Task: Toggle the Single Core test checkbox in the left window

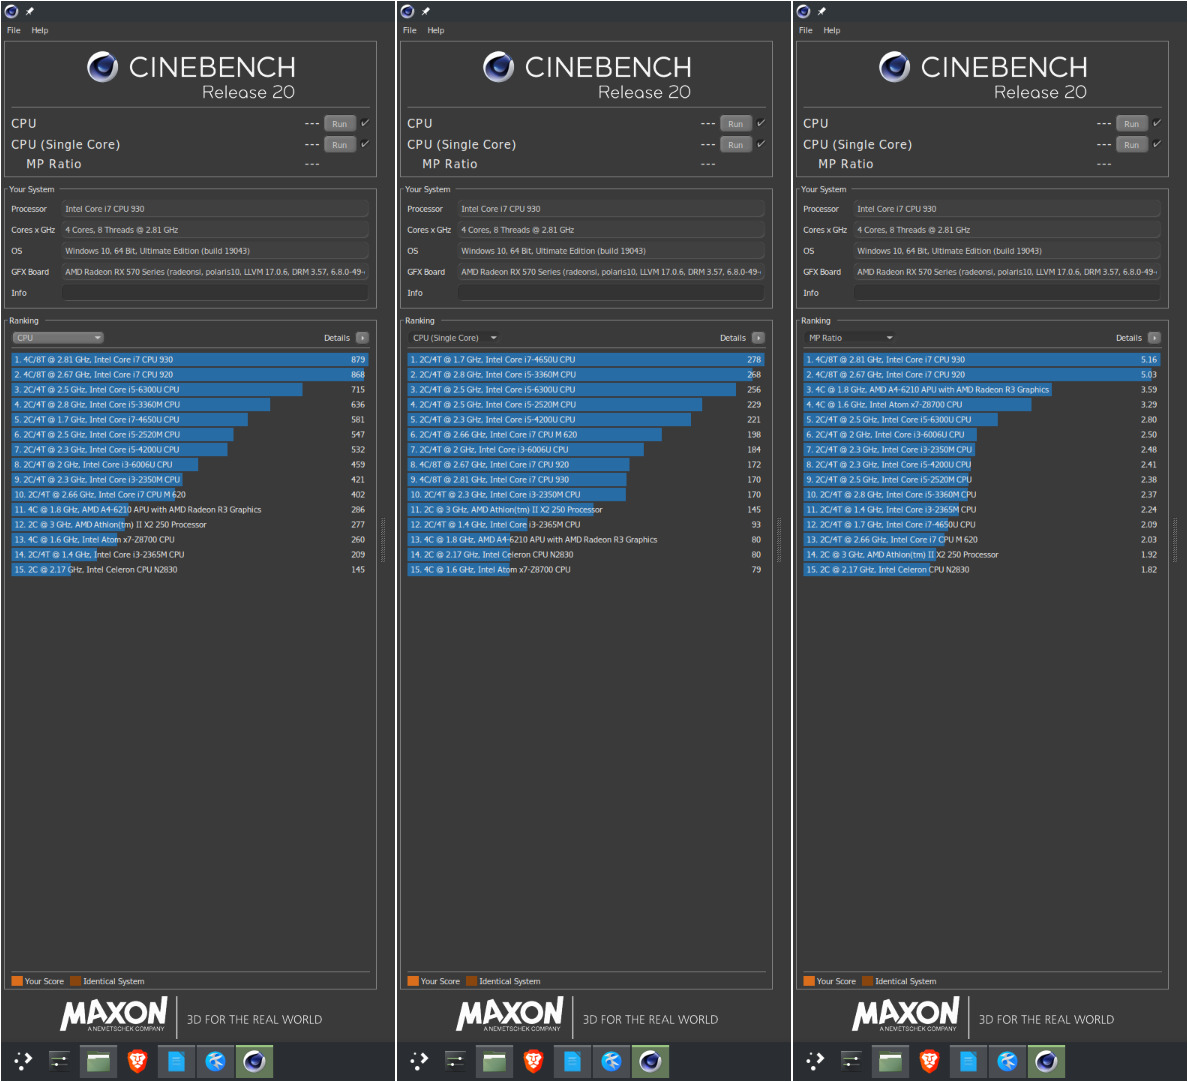Action: (365, 144)
